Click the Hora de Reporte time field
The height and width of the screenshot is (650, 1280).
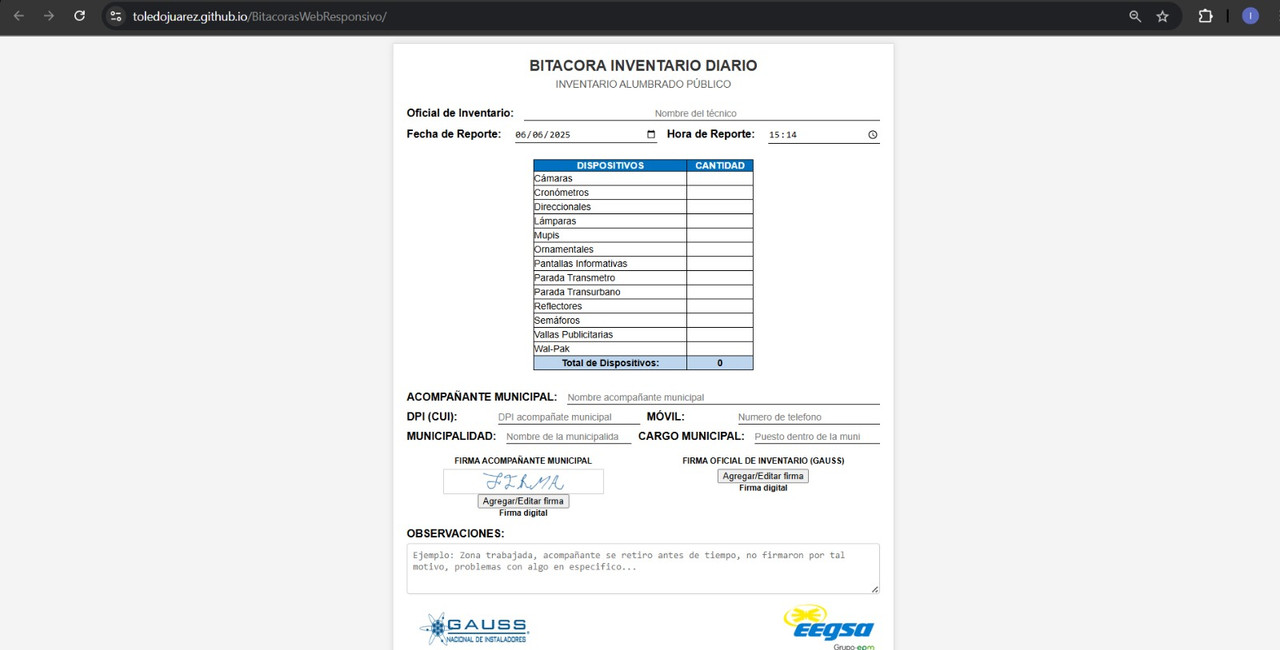(x=822, y=134)
